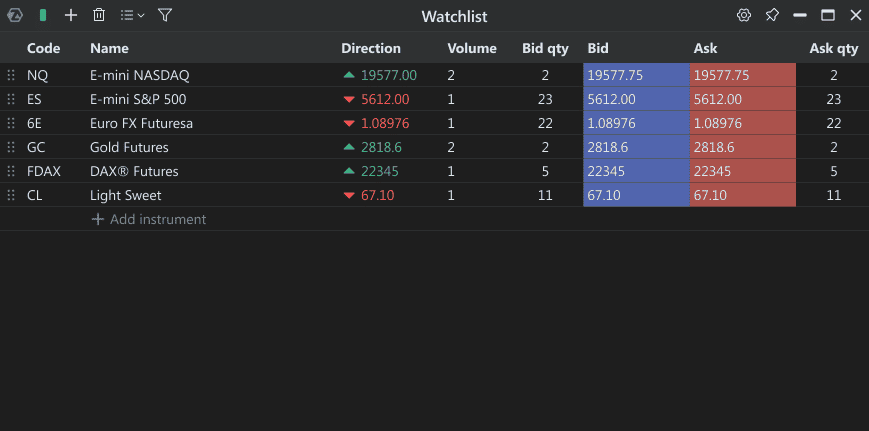Screen dimensions: 869x431
Task: Select the E-mini S&P 500 row
Action: click(138, 99)
